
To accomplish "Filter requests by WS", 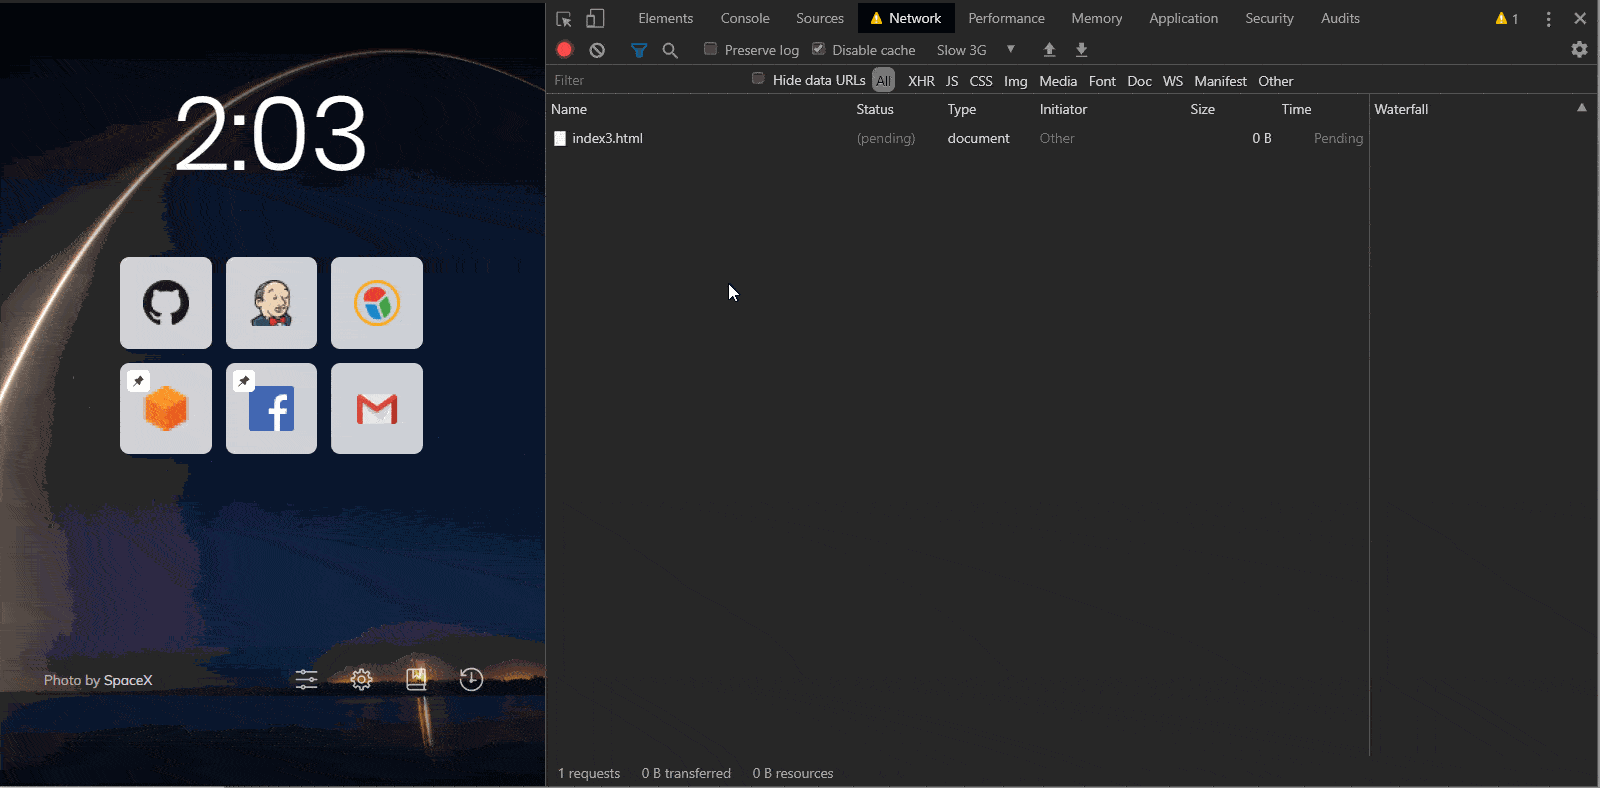I will 1173,81.
